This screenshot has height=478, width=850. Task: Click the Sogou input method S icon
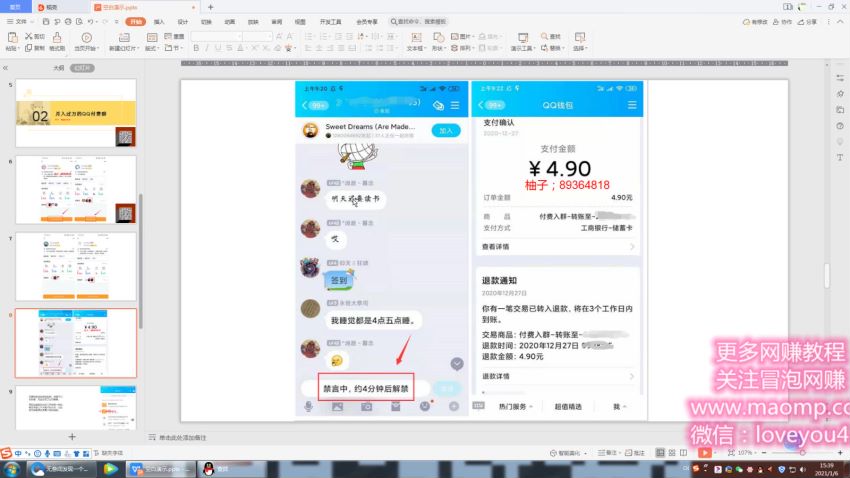pyautogui.click(x=6, y=453)
